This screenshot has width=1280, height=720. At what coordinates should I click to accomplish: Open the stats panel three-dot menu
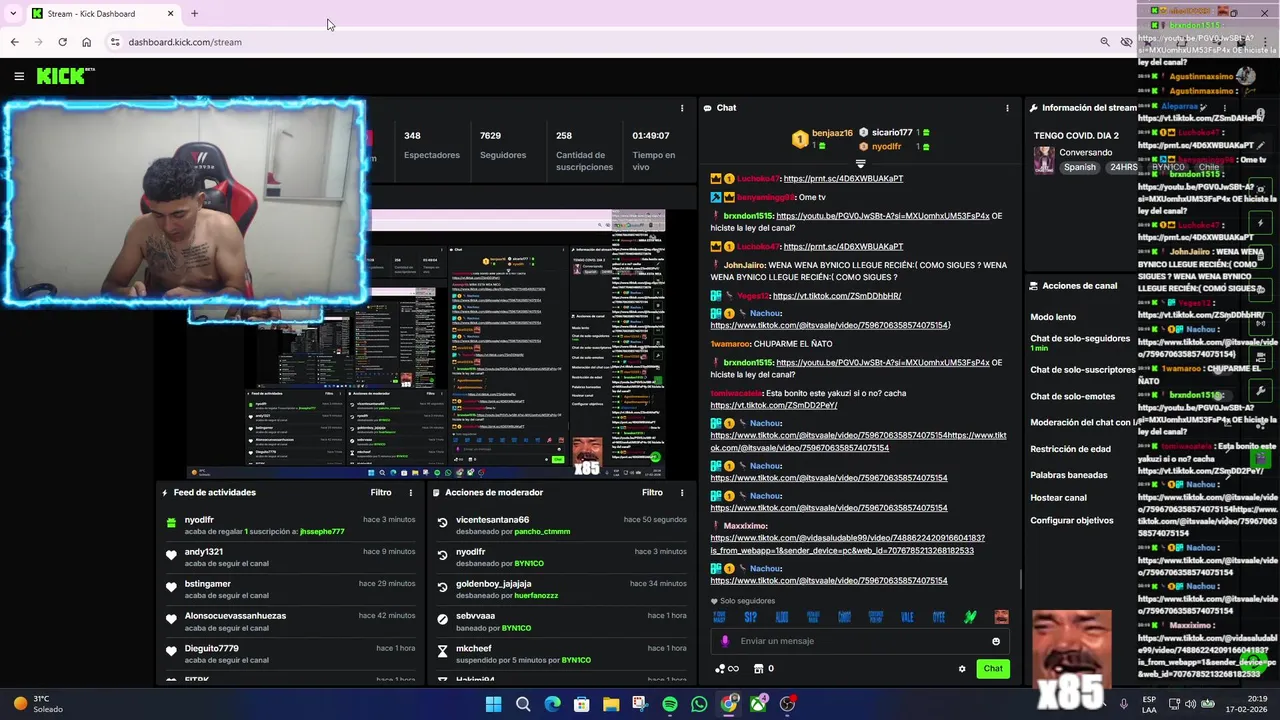pos(682,108)
